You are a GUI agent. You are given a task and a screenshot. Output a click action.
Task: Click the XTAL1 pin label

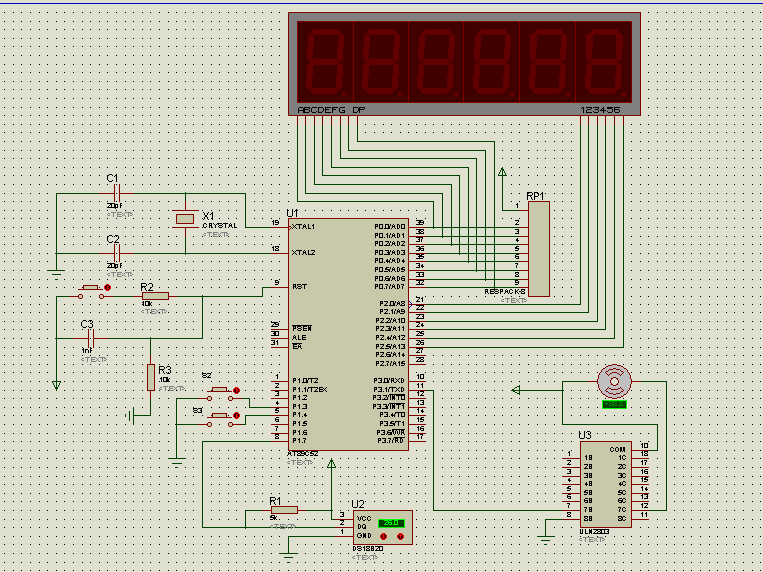coord(303,226)
